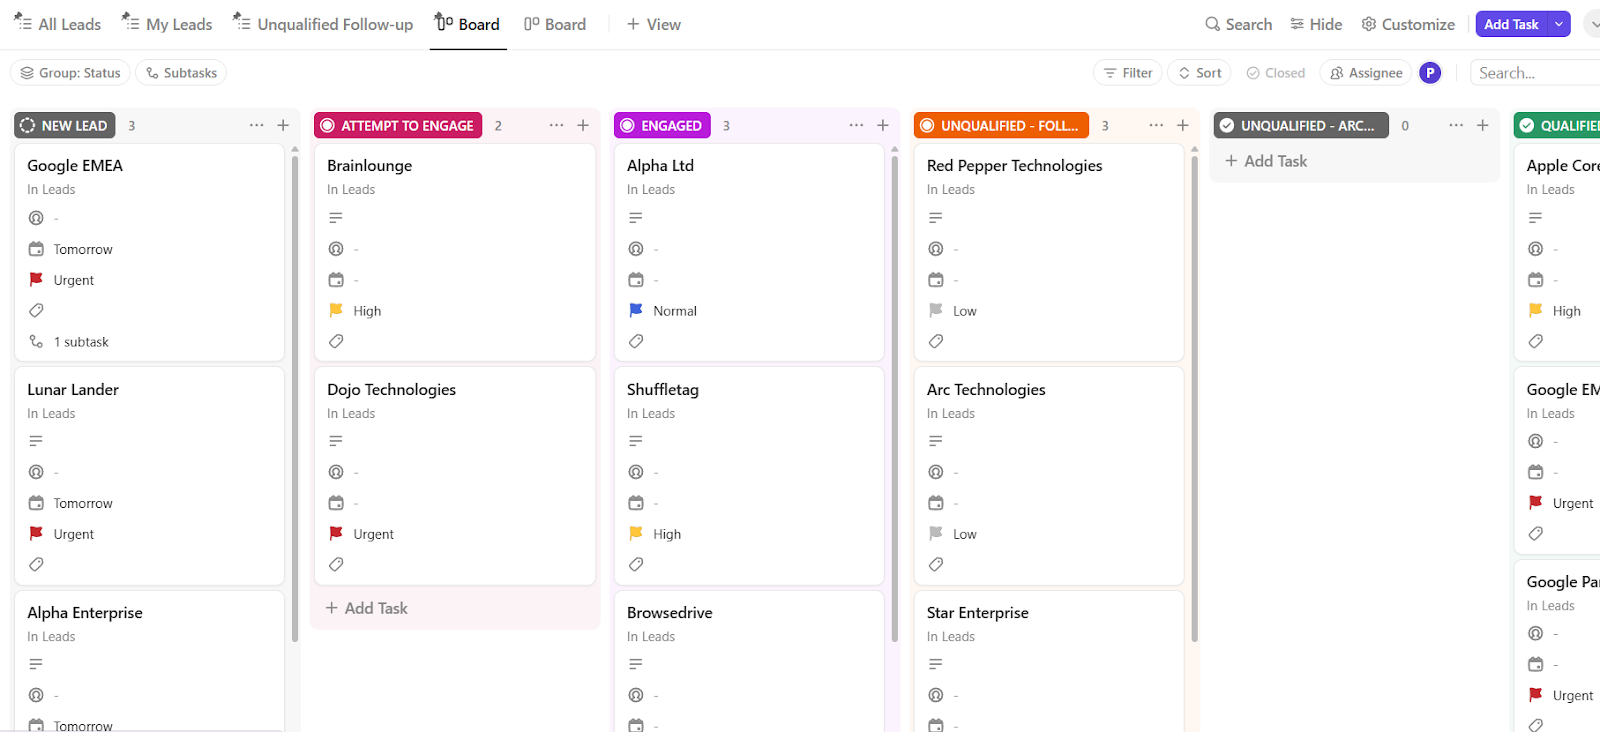1600x732 pixels.
Task: Click the plus icon in NEW LEAD column
Action: [x=283, y=125]
